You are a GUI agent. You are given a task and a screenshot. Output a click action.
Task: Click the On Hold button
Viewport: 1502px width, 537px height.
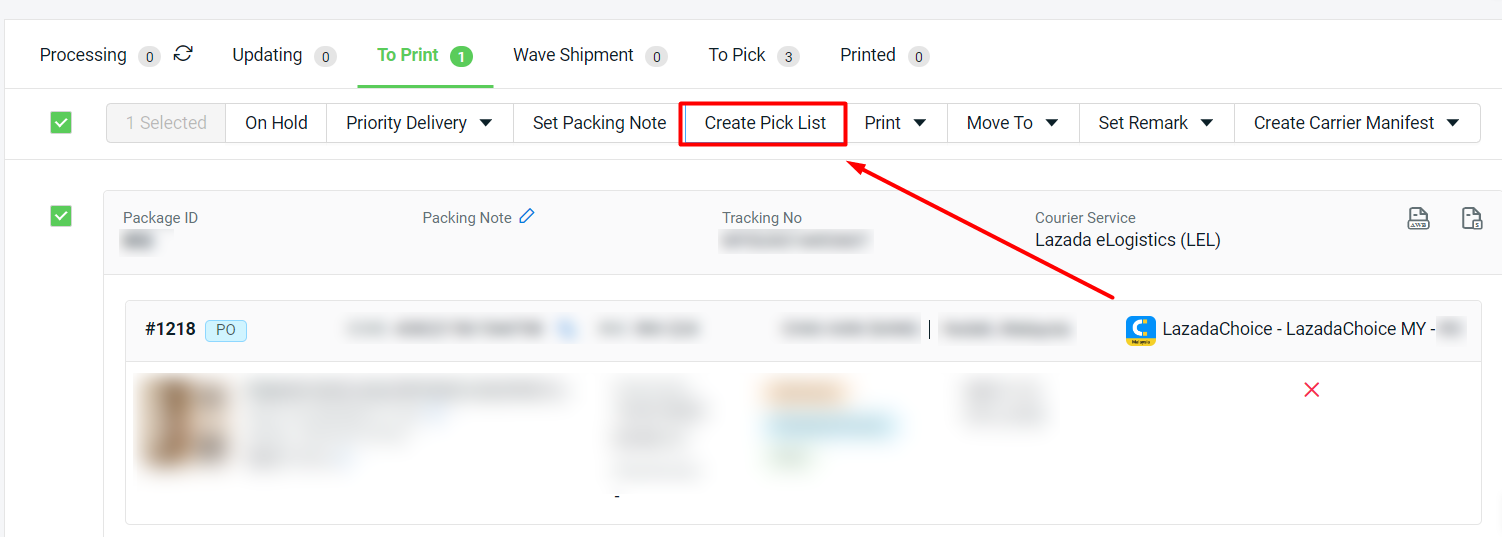tap(276, 123)
